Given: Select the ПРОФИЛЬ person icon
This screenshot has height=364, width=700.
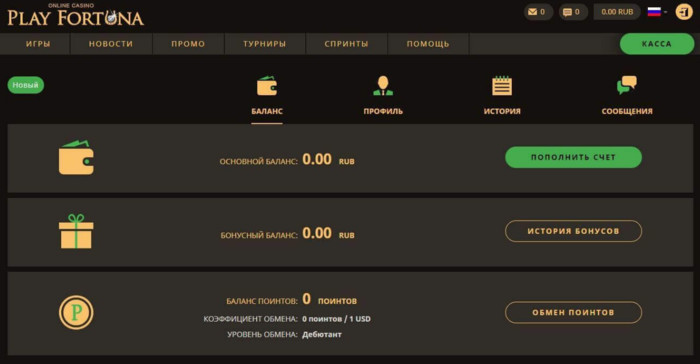Looking at the screenshot, I should [x=383, y=86].
